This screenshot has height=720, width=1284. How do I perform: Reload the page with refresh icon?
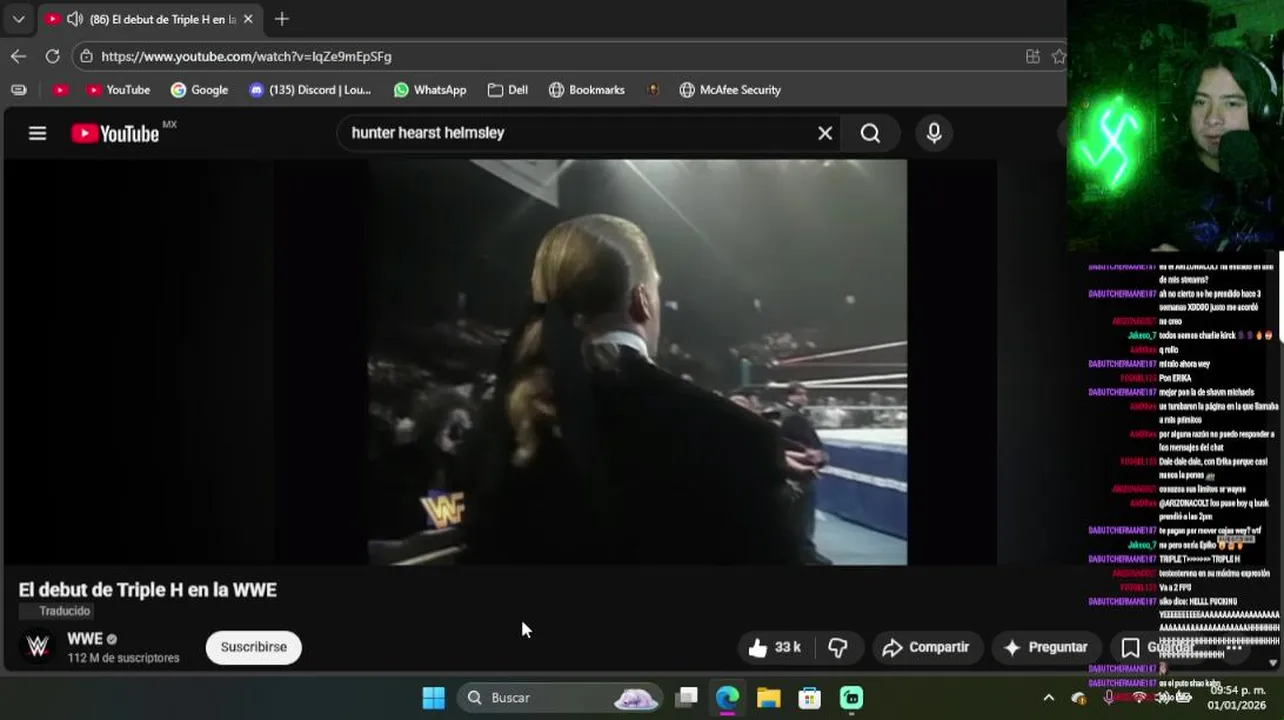(52, 56)
